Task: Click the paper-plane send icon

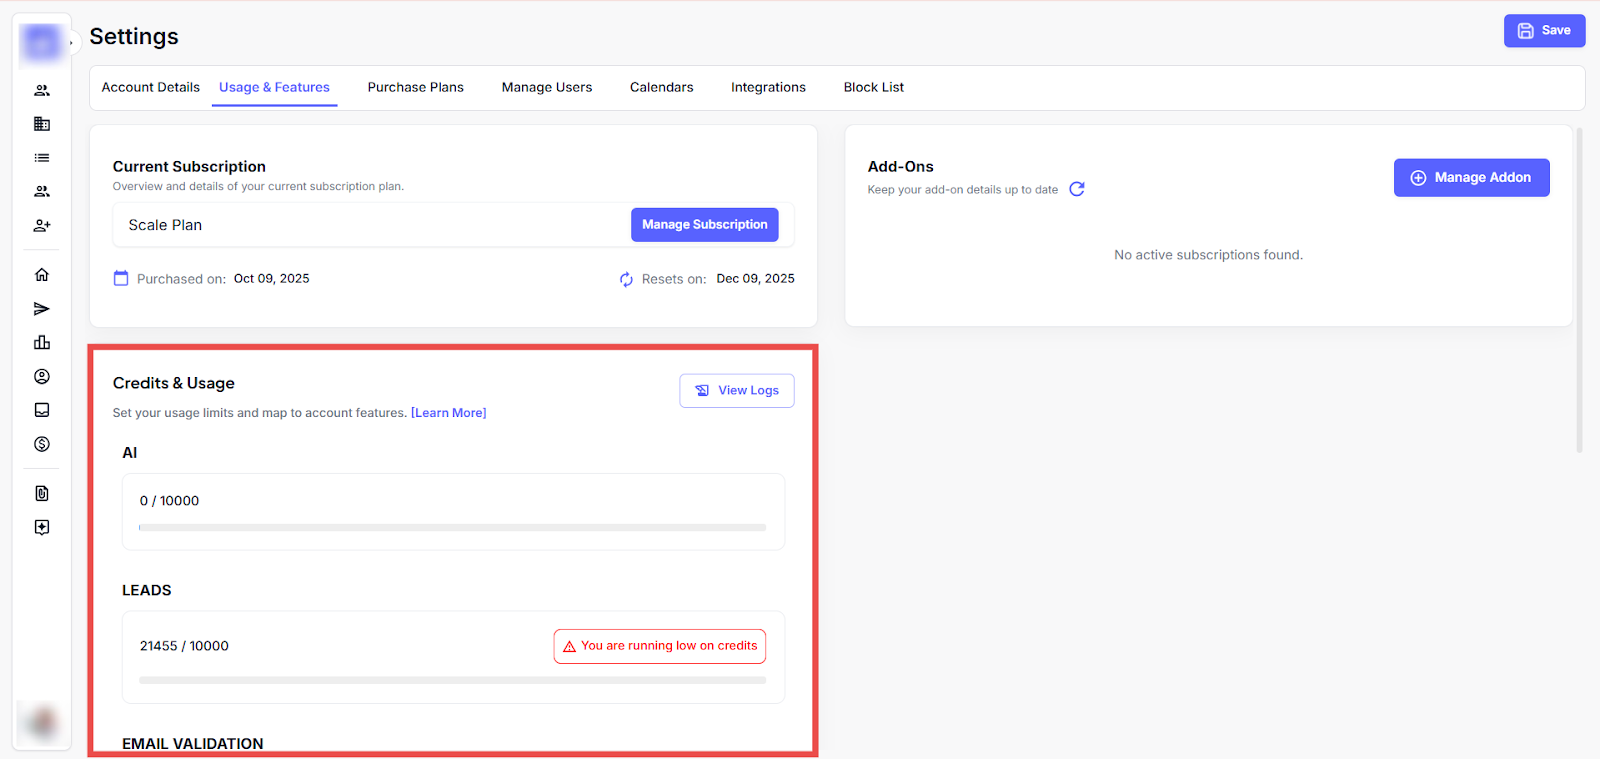Action: [42, 309]
